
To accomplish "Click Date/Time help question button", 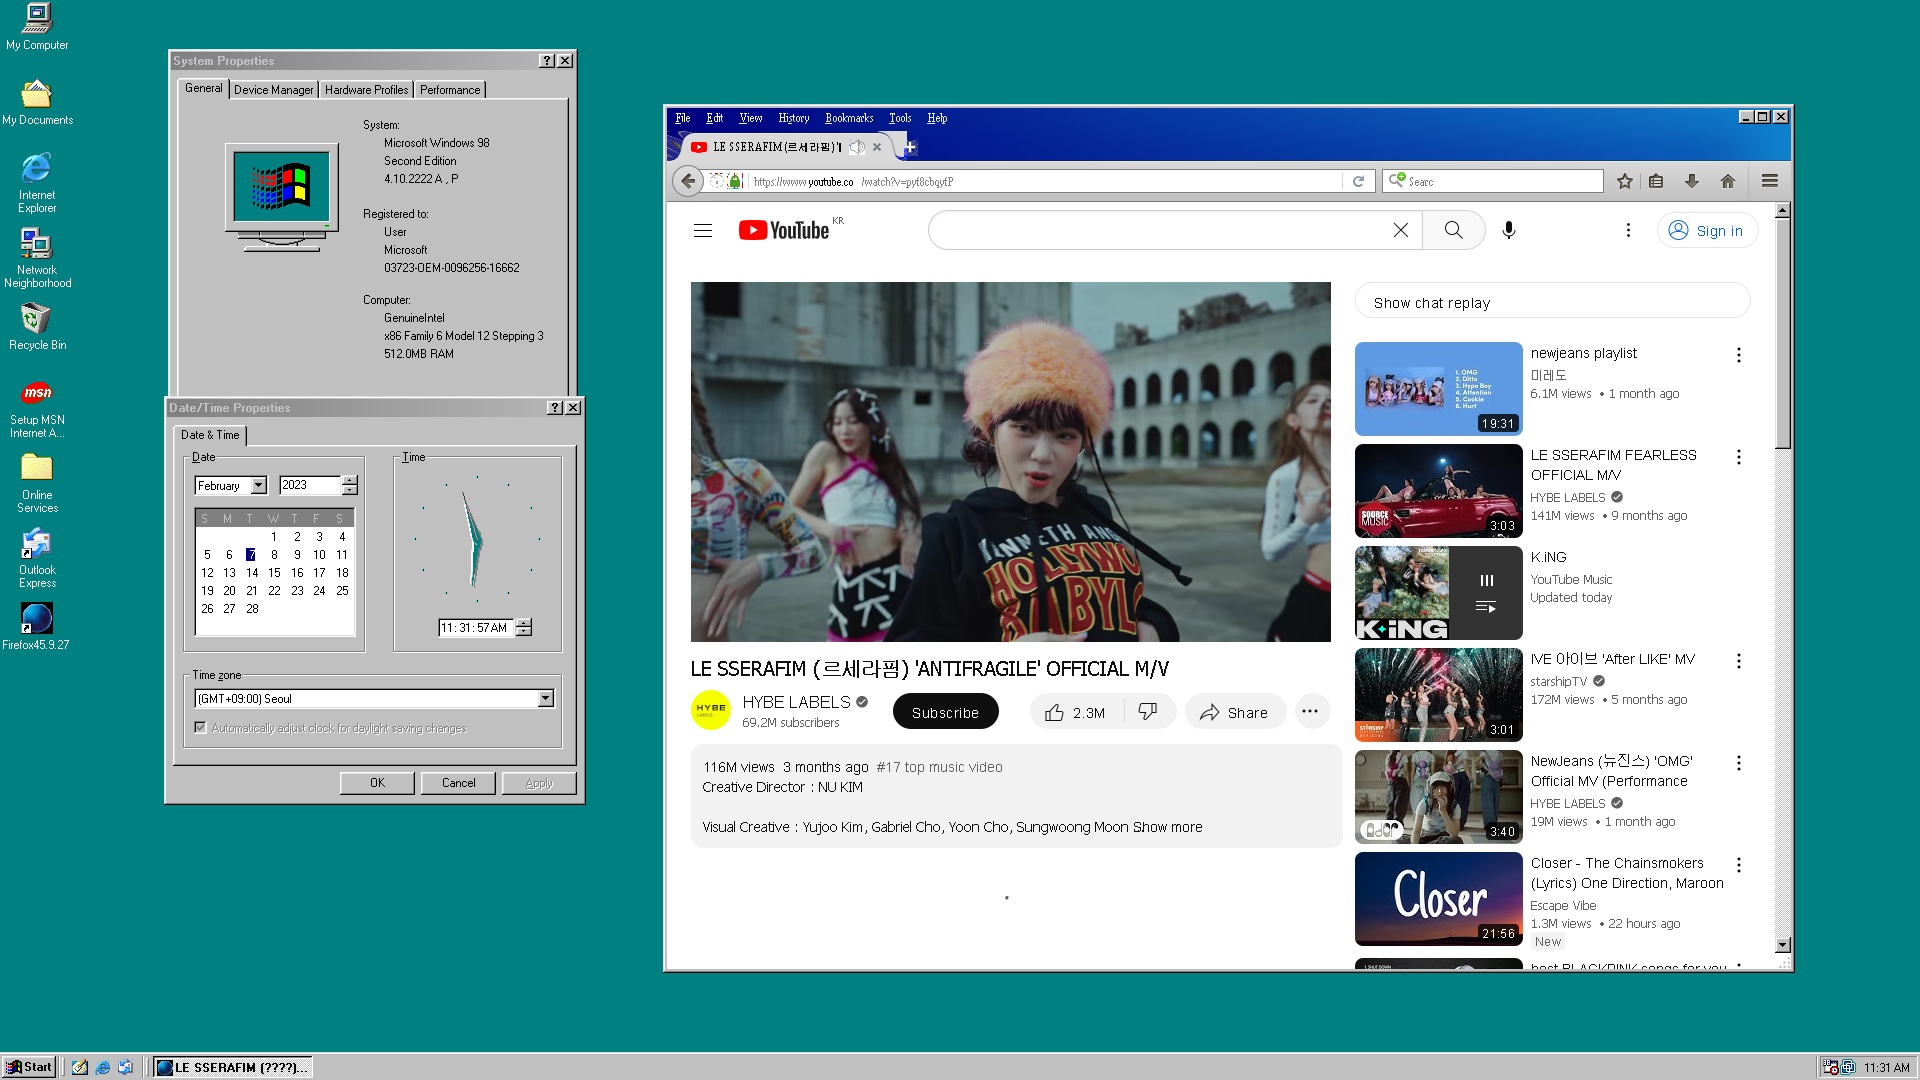I will tap(555, 407).
